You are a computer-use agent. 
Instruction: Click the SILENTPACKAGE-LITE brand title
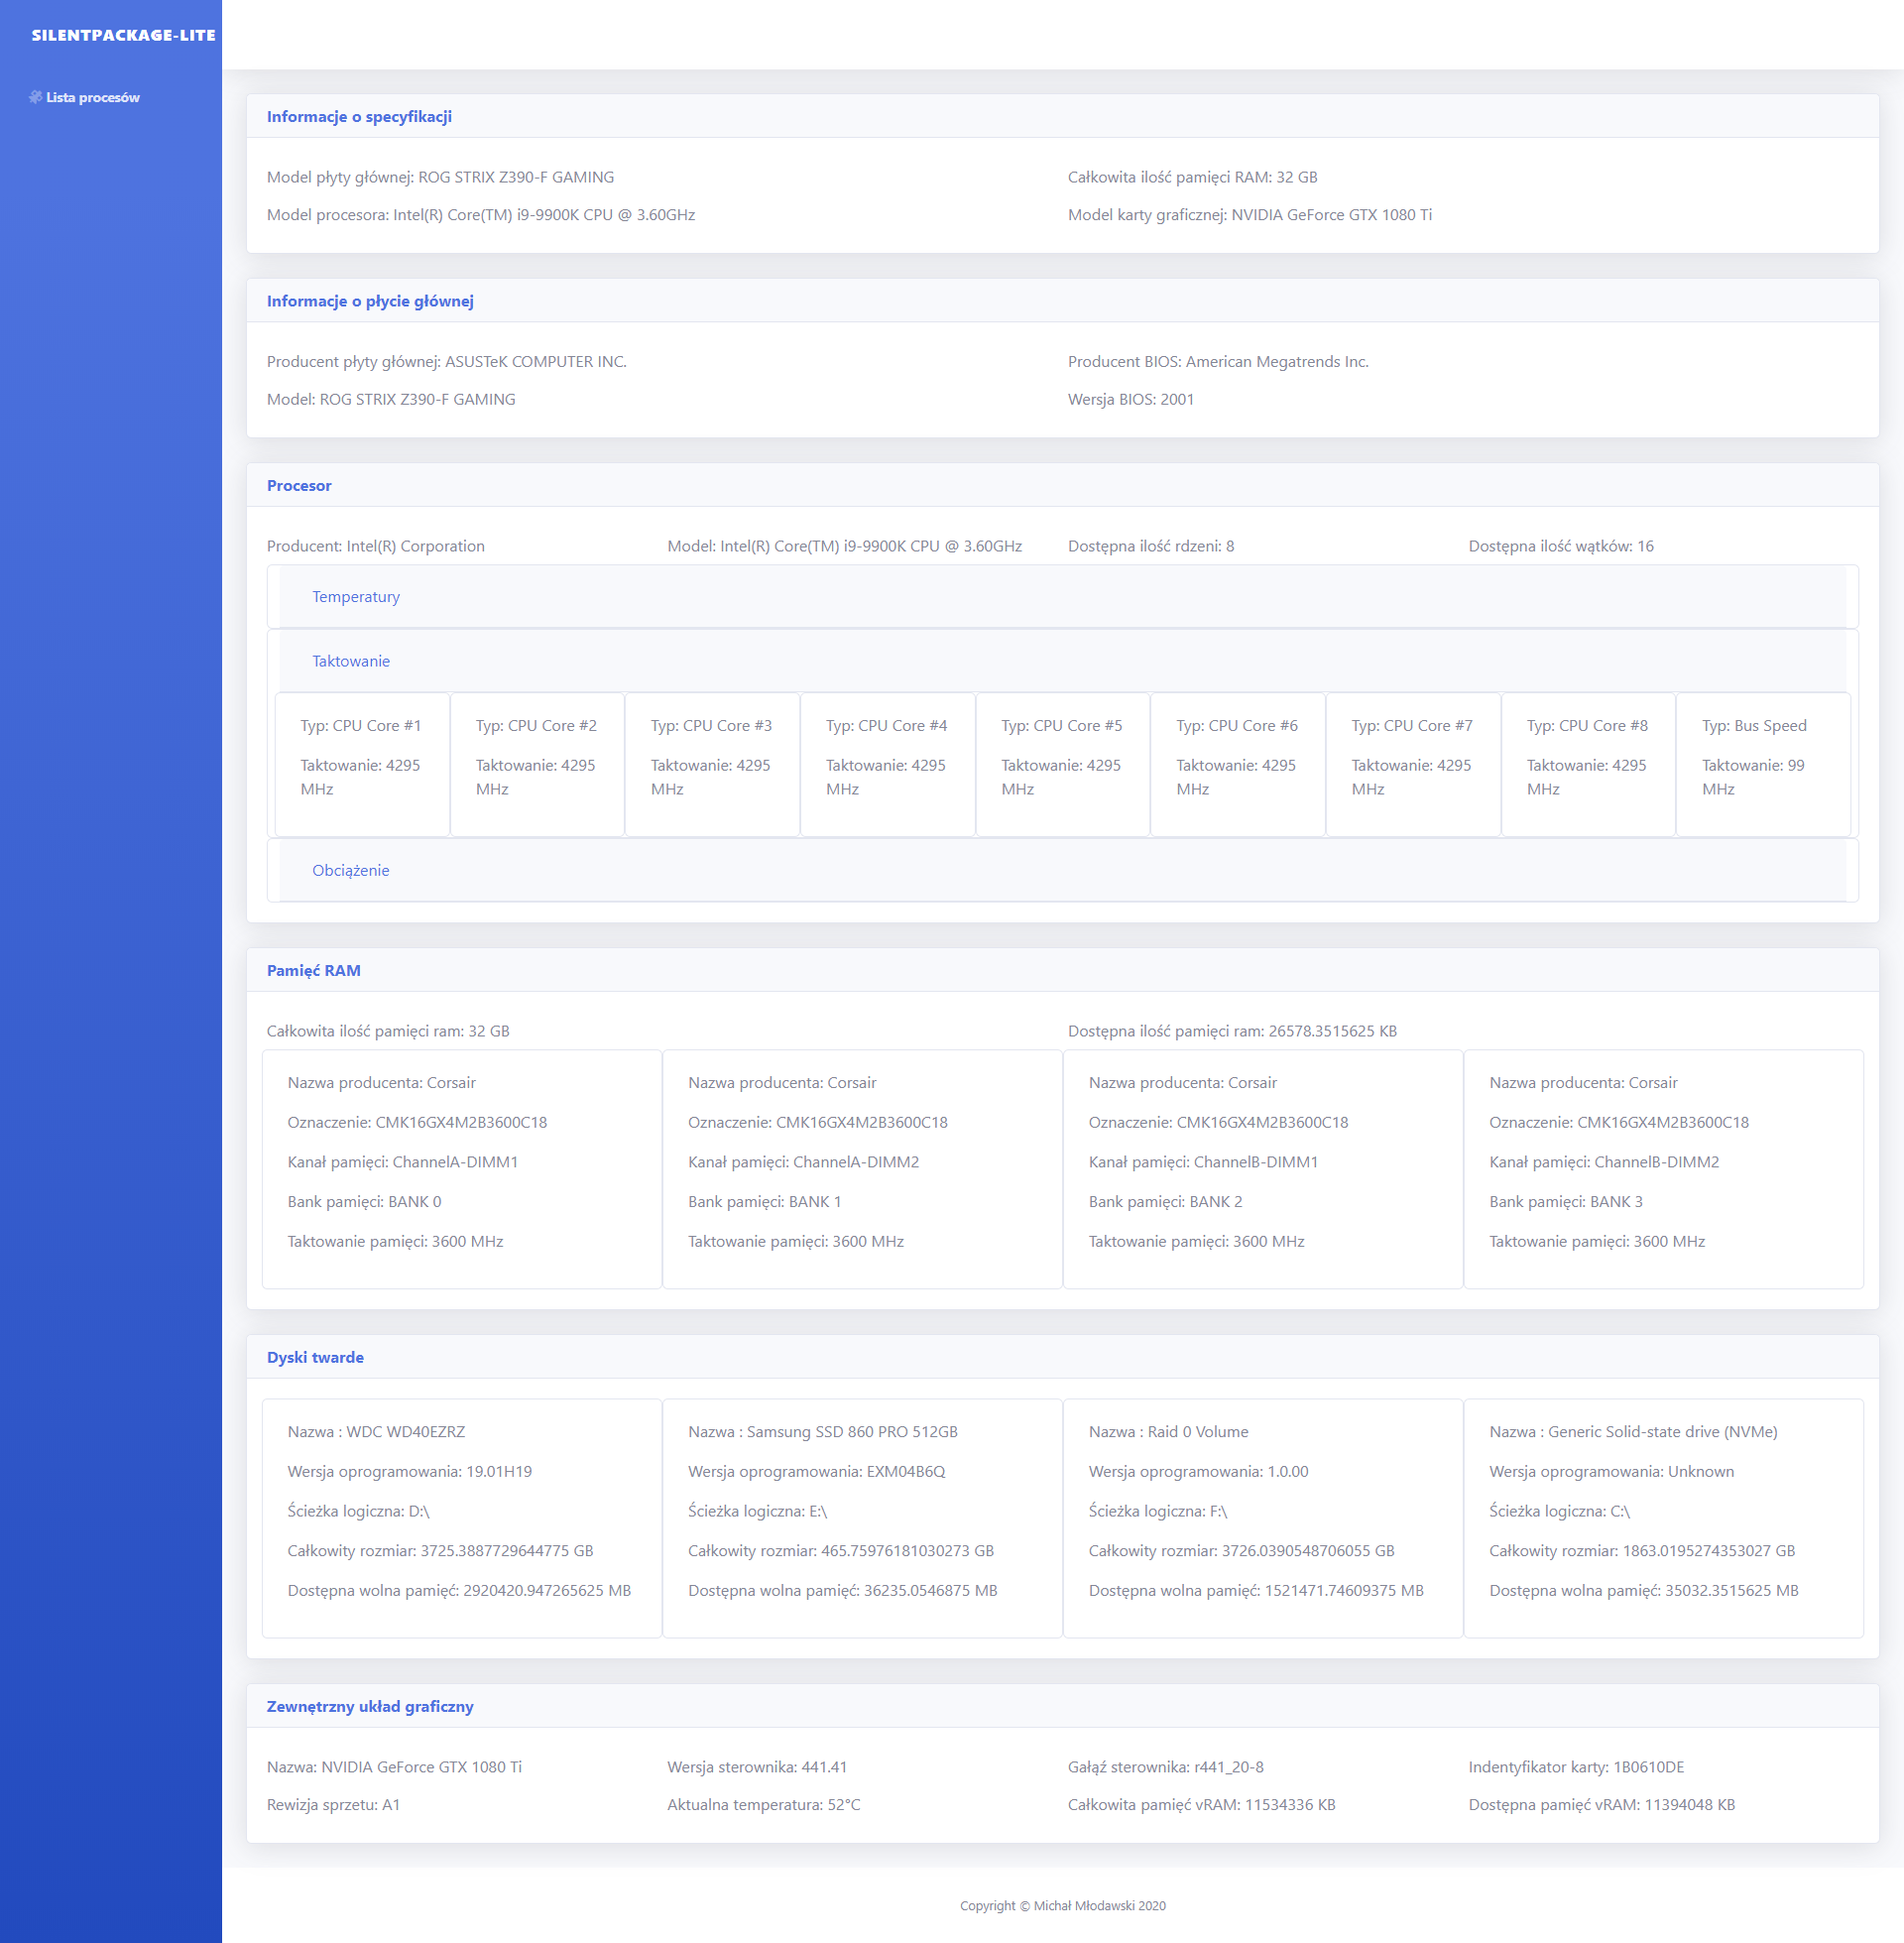[x=123, y=35]
